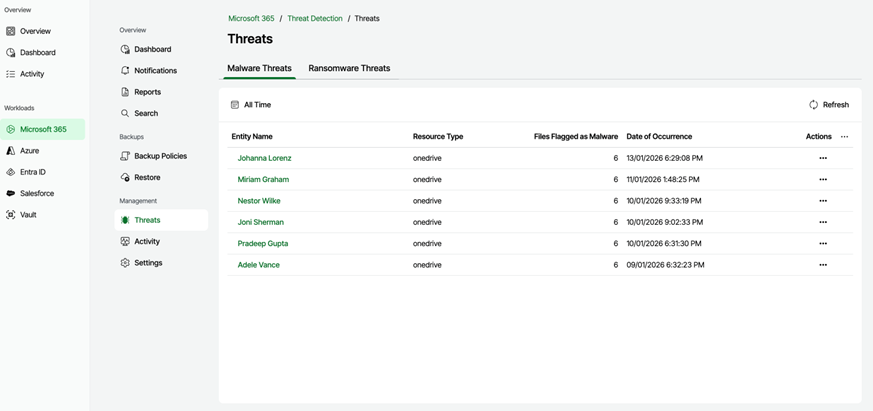Click the Dashboard icon in the Microsoft 365 menu
This screenshot has width=873, height=411.
click(125, 50)
